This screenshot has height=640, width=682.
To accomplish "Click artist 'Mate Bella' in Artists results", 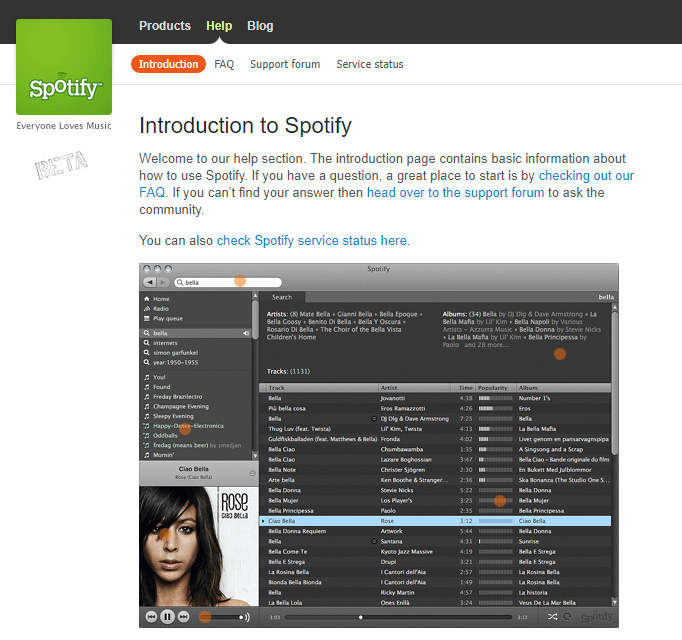I will point(315,314).
